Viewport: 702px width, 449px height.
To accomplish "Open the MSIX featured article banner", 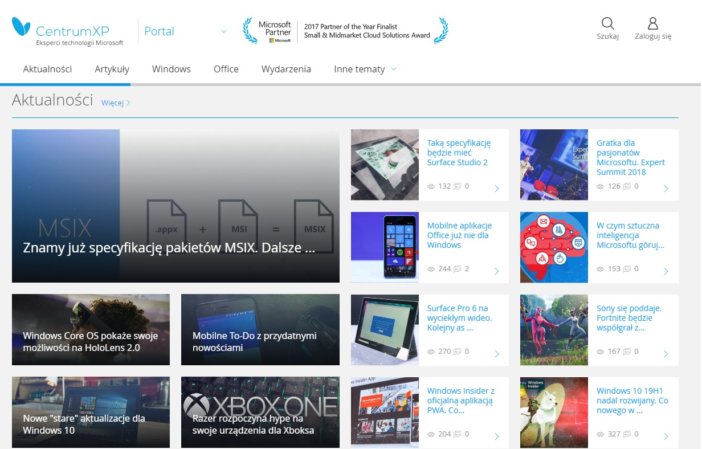I will [176, 206].
